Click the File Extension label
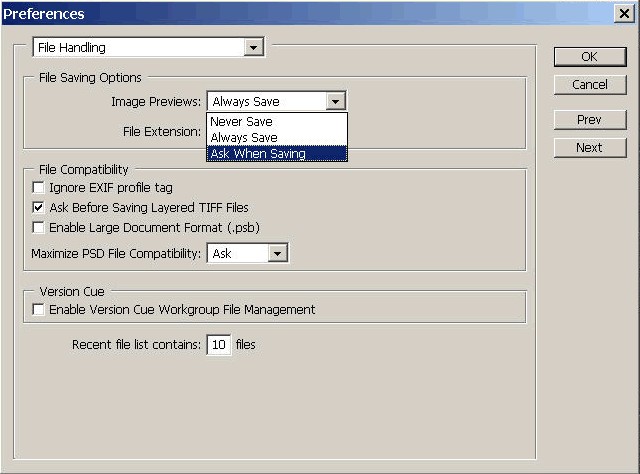This screenshot has width=640, height=474. [x=161, y=131]
